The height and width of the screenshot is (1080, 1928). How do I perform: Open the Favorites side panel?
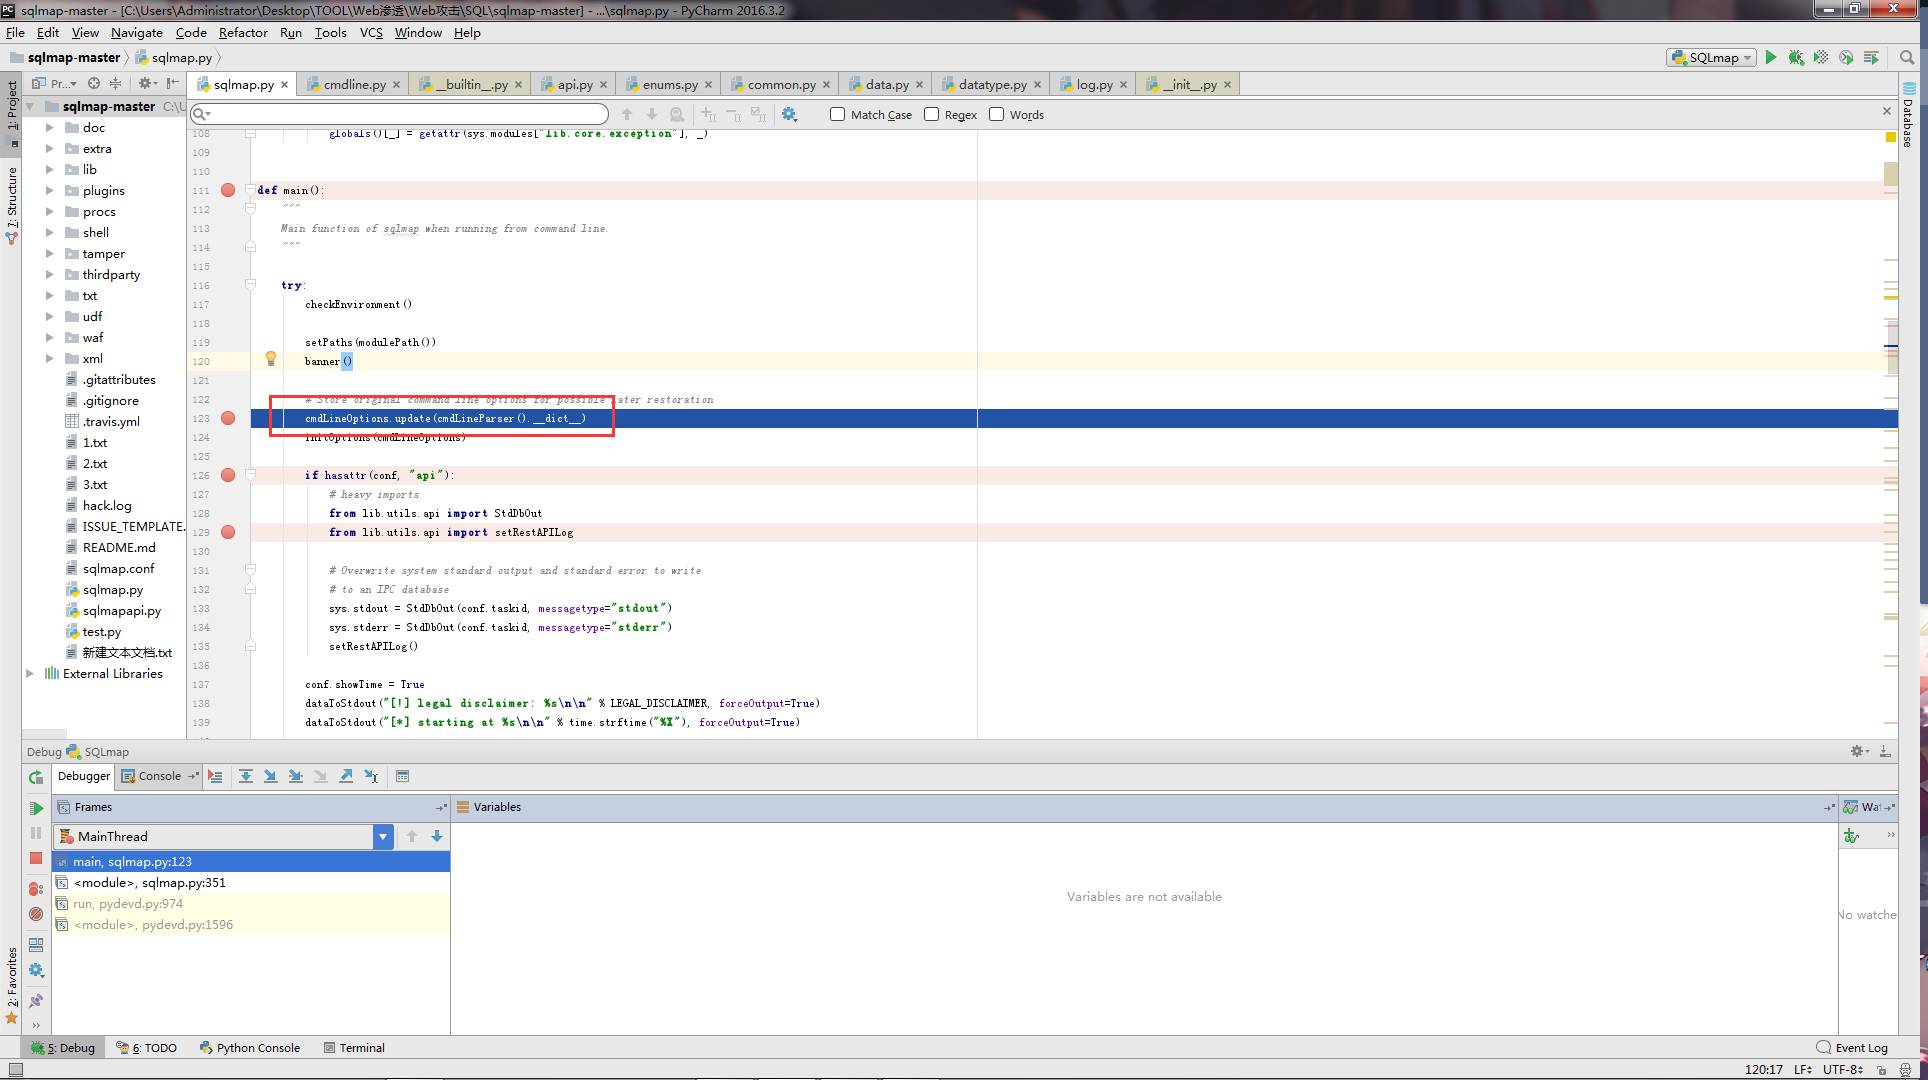point(12,985)
